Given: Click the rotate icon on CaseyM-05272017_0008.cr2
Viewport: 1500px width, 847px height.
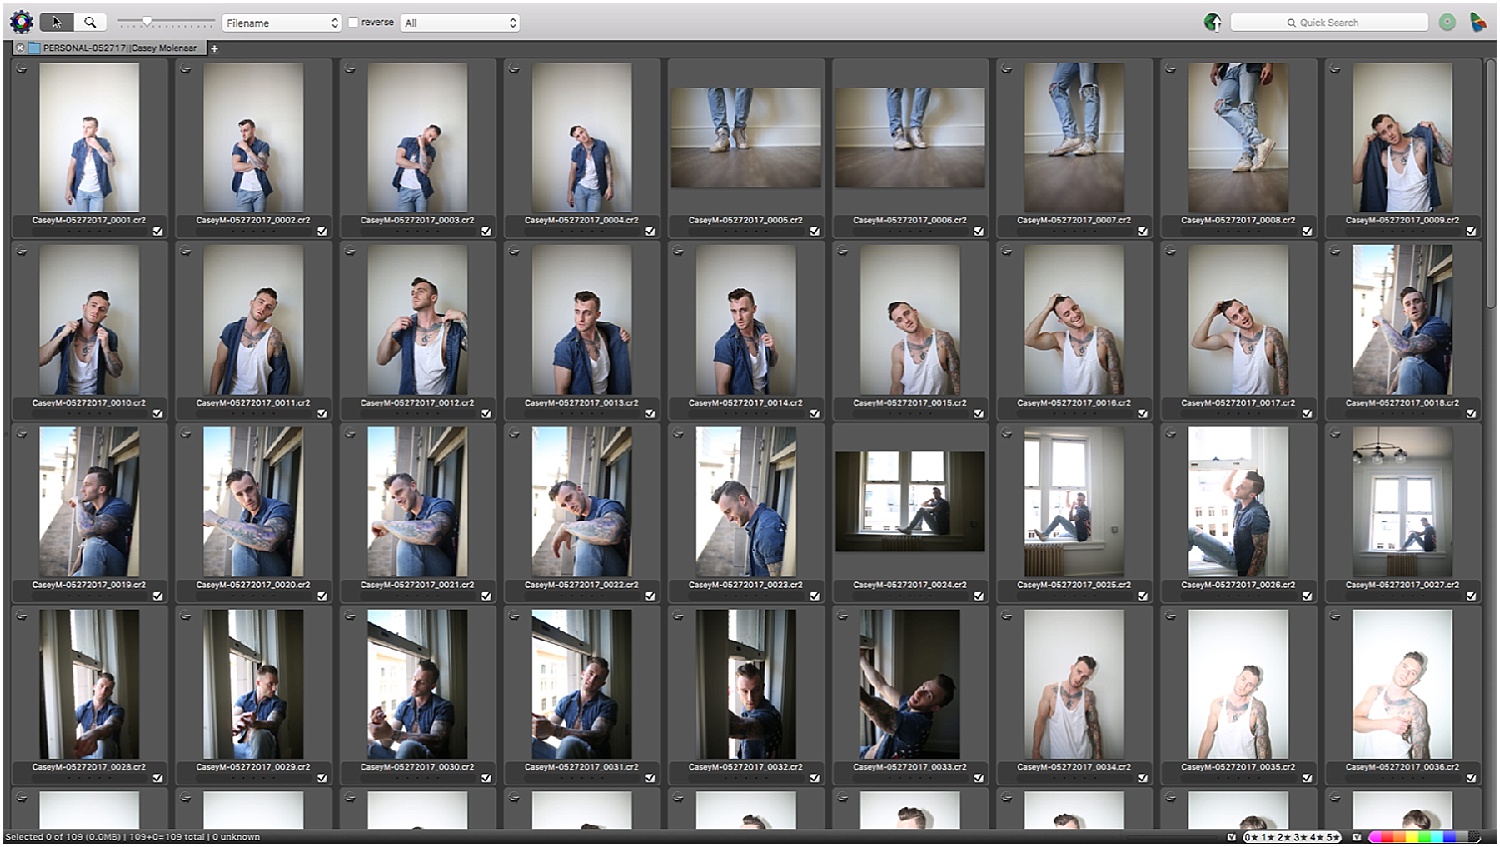Looking at the screenshot, I should point(1171,69).
